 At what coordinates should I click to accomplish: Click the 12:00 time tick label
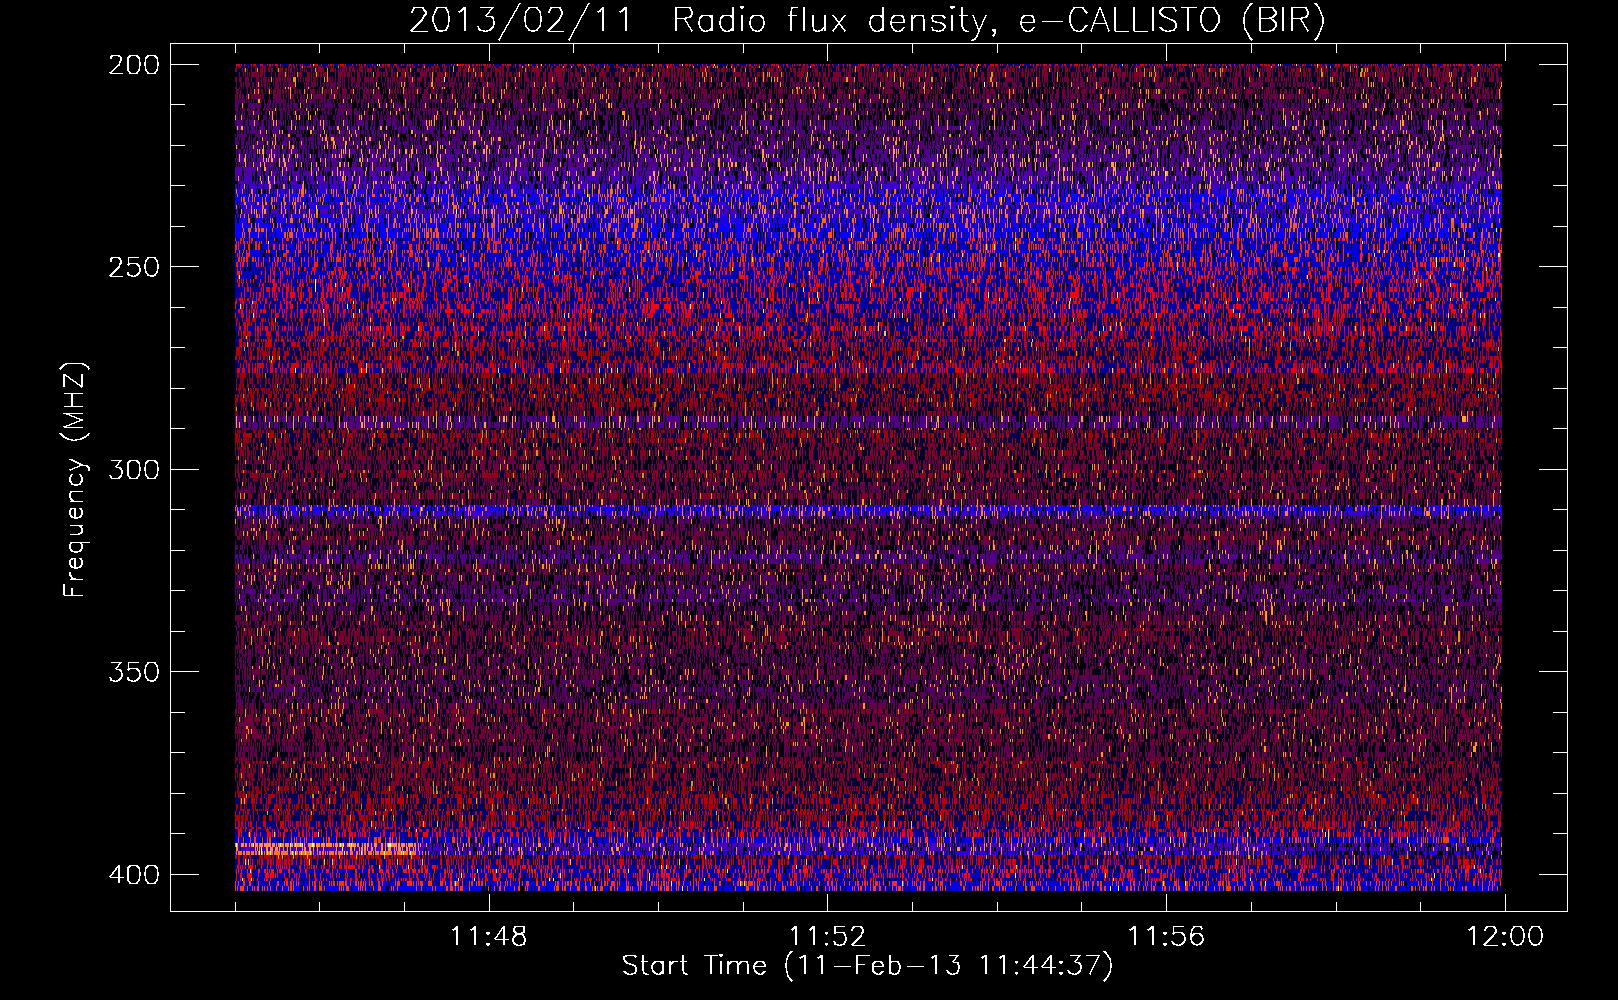(1505, 937)
